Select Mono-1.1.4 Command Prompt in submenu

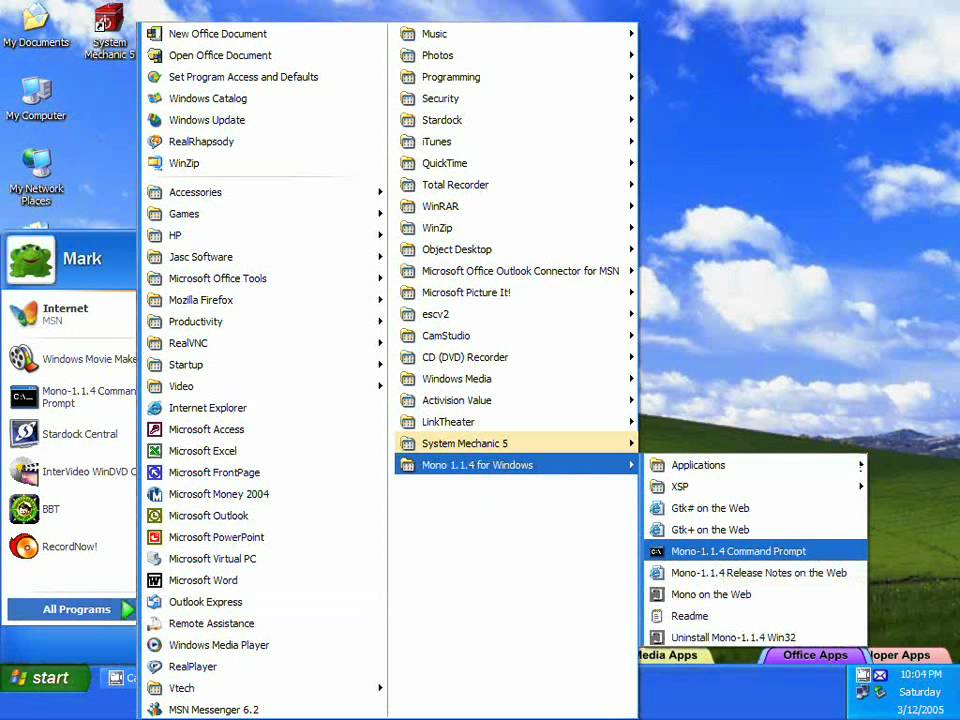[x=756, y=551]
